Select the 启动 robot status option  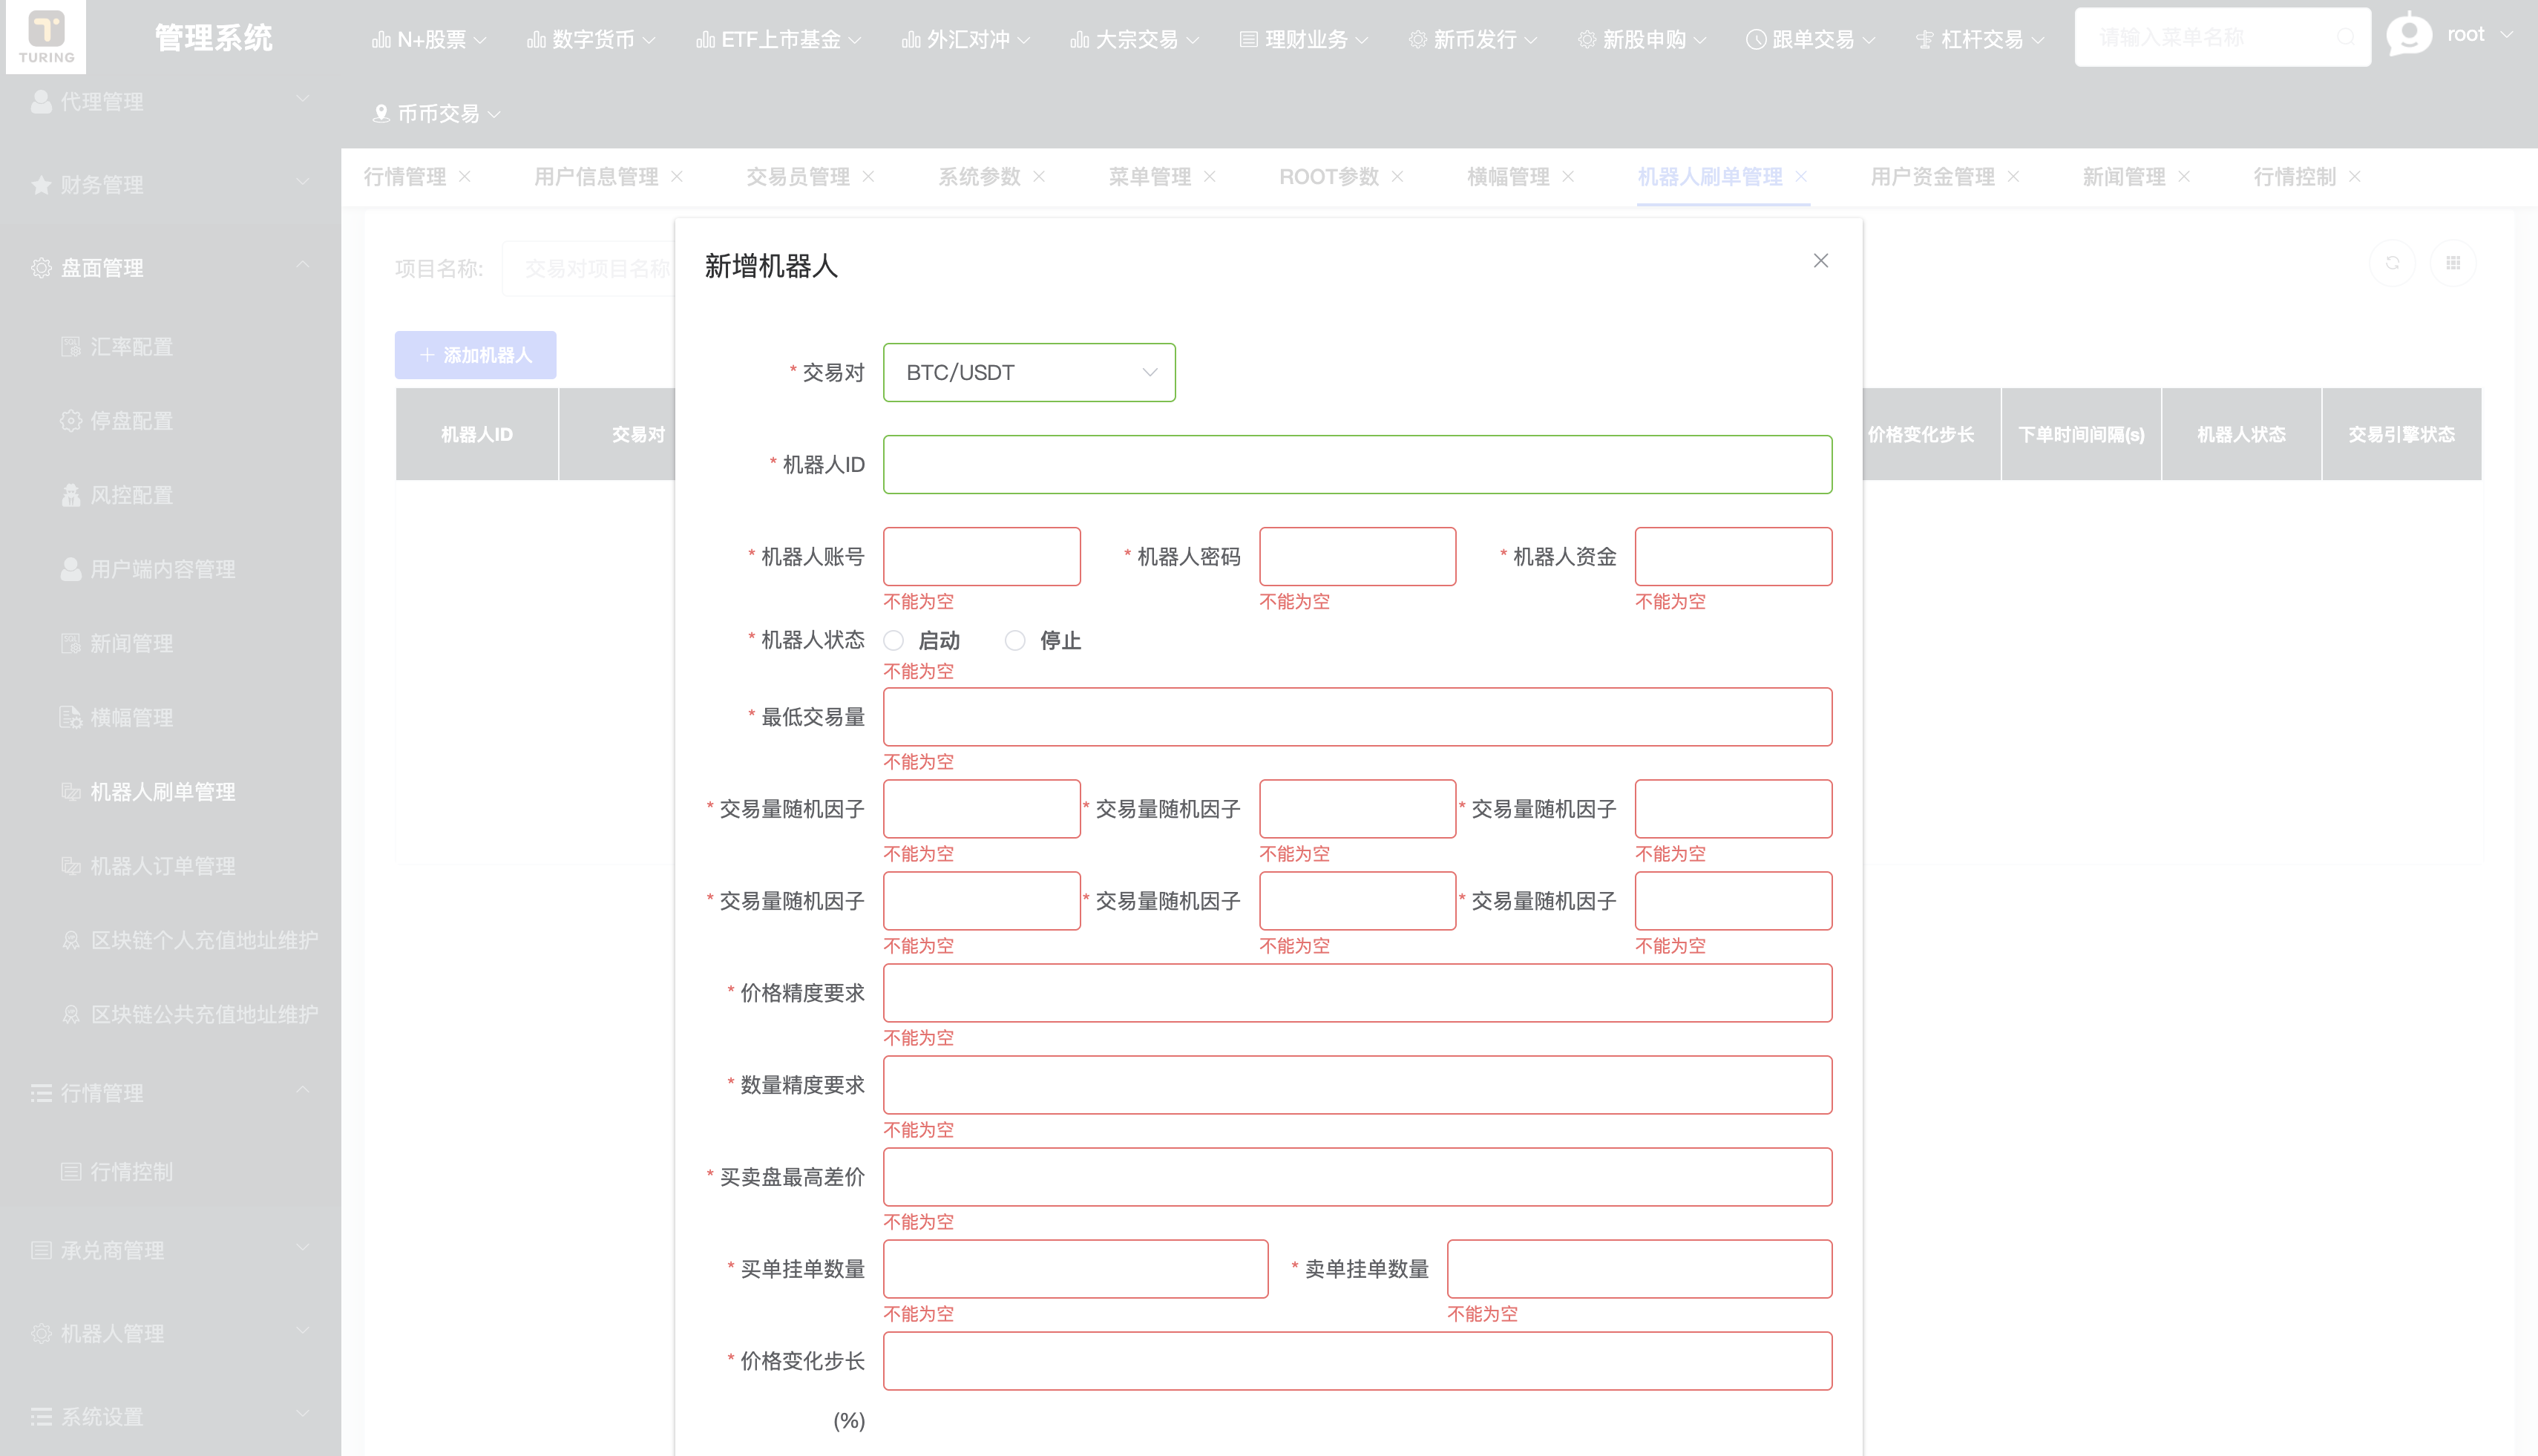point(893,640)
